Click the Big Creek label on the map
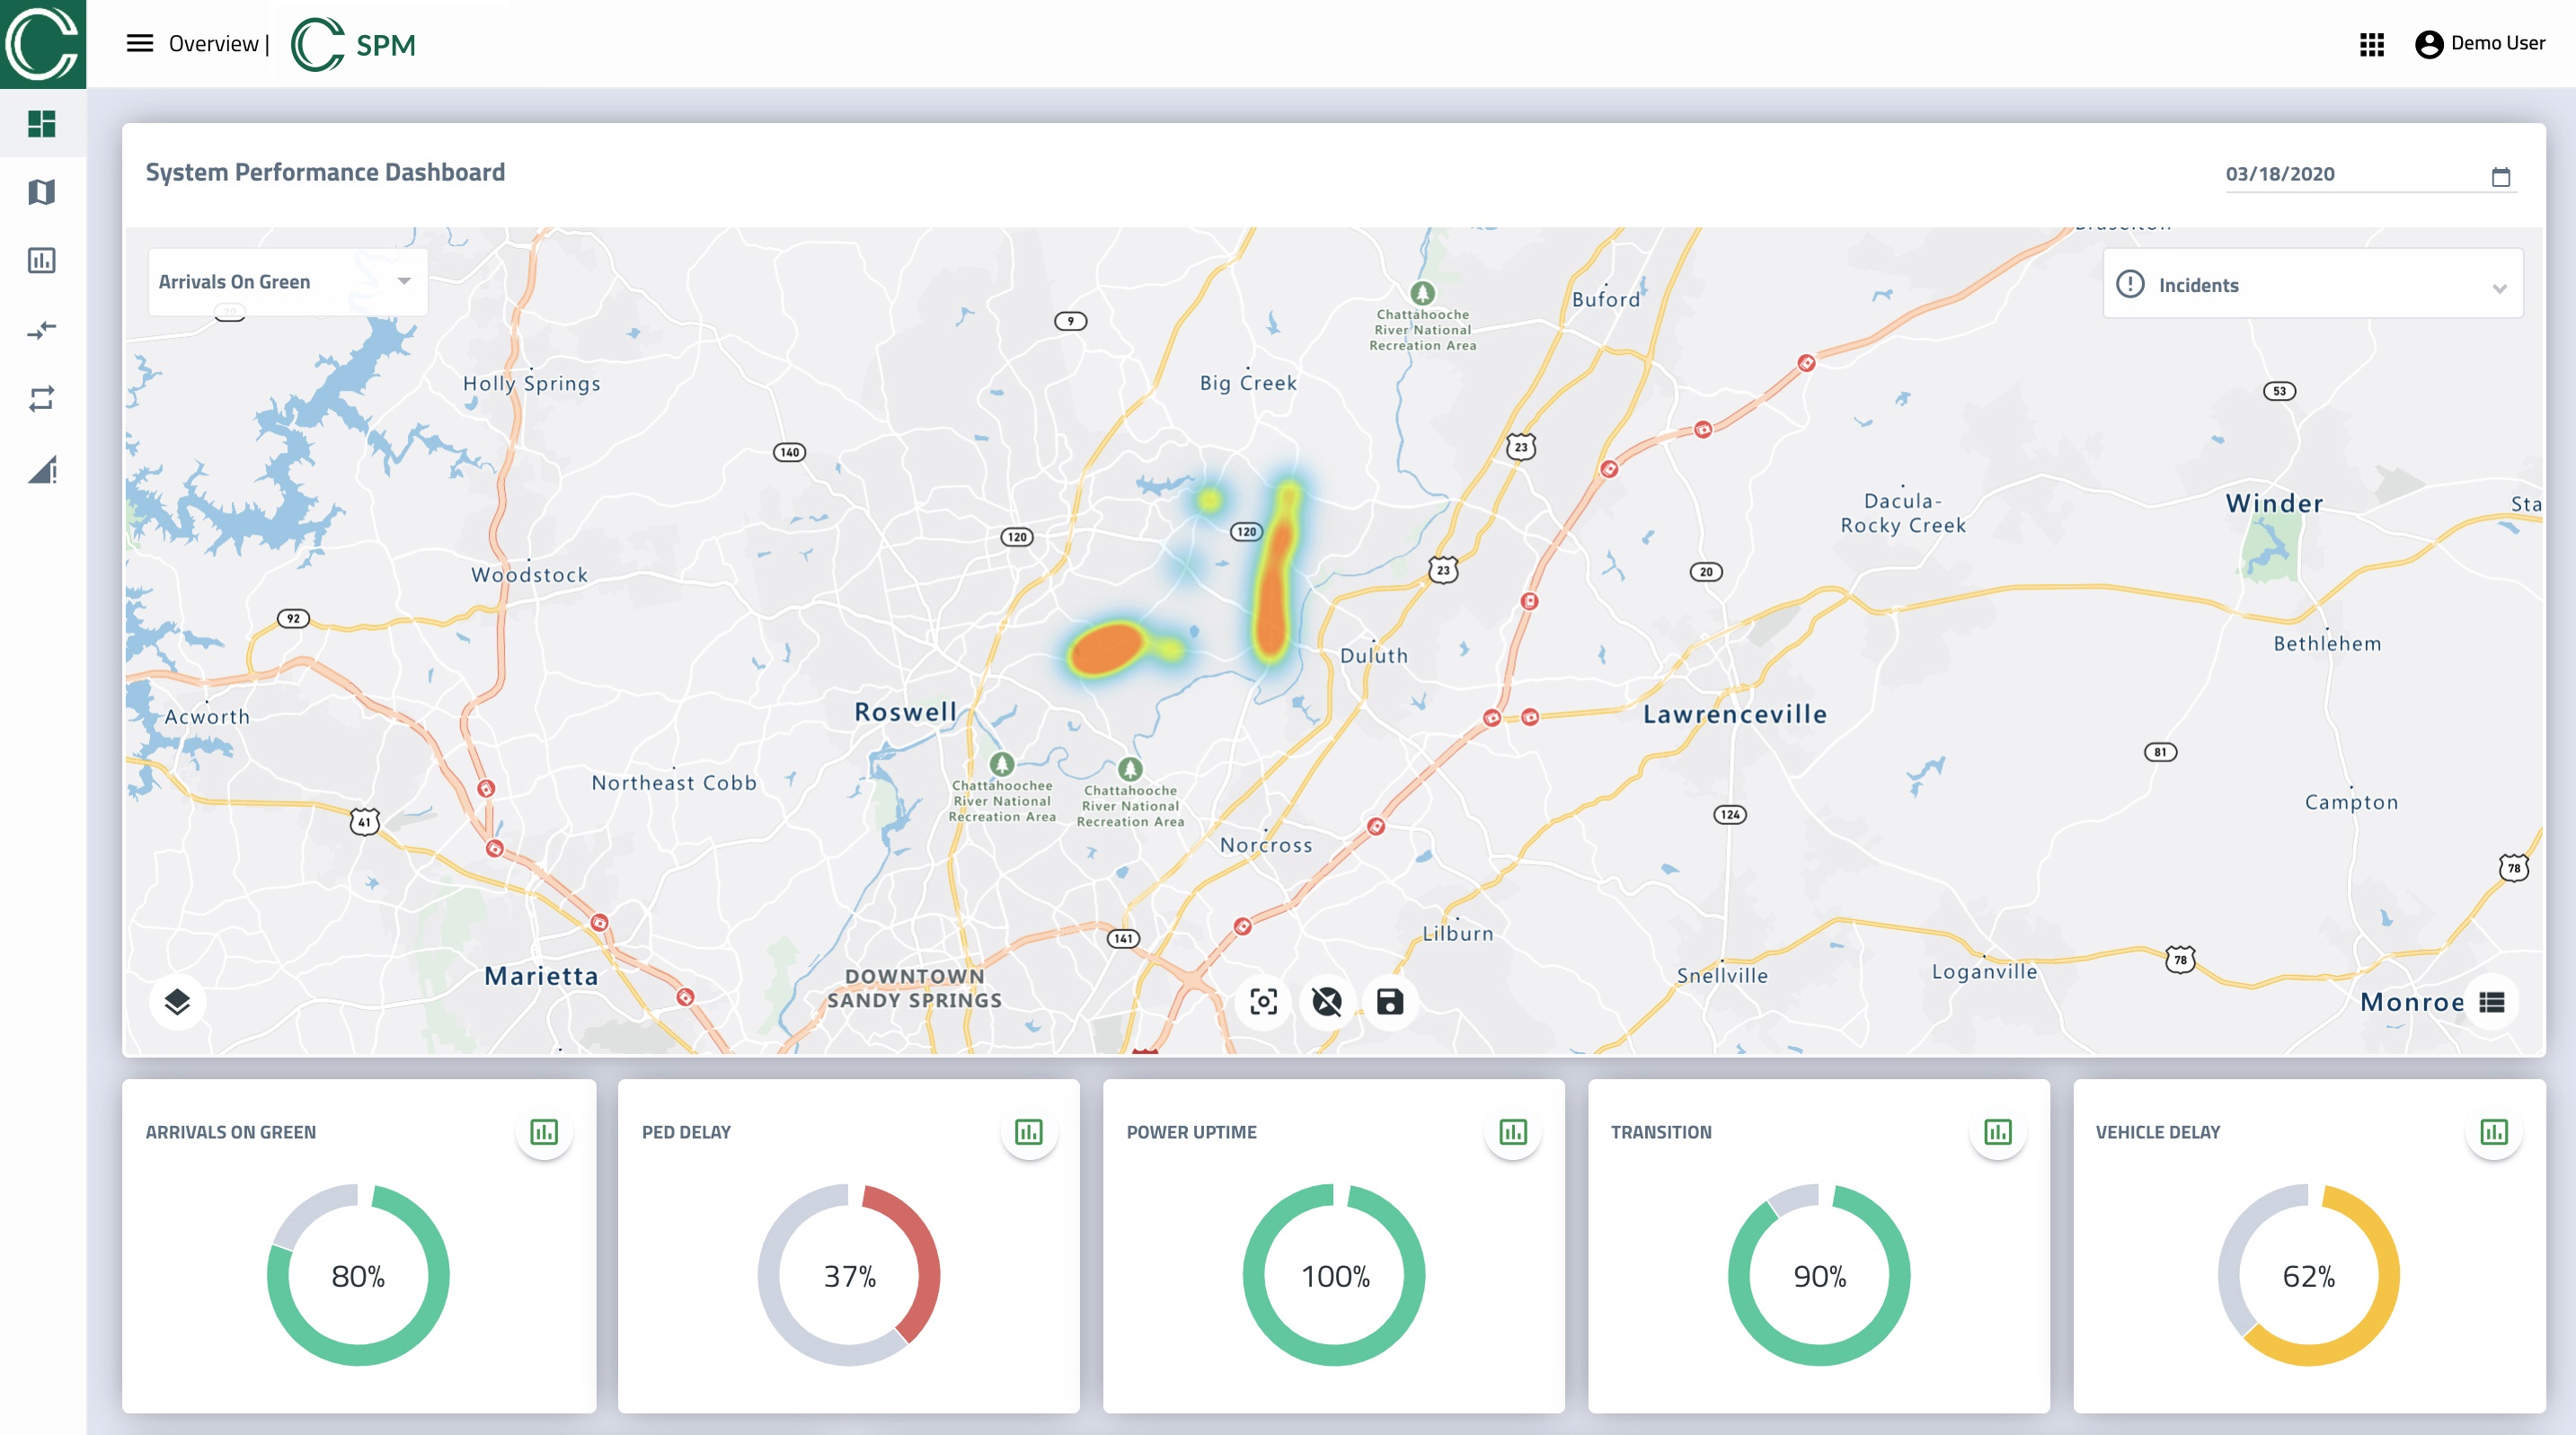Screen dimensions: 2576x1435 pos(1248,383)
